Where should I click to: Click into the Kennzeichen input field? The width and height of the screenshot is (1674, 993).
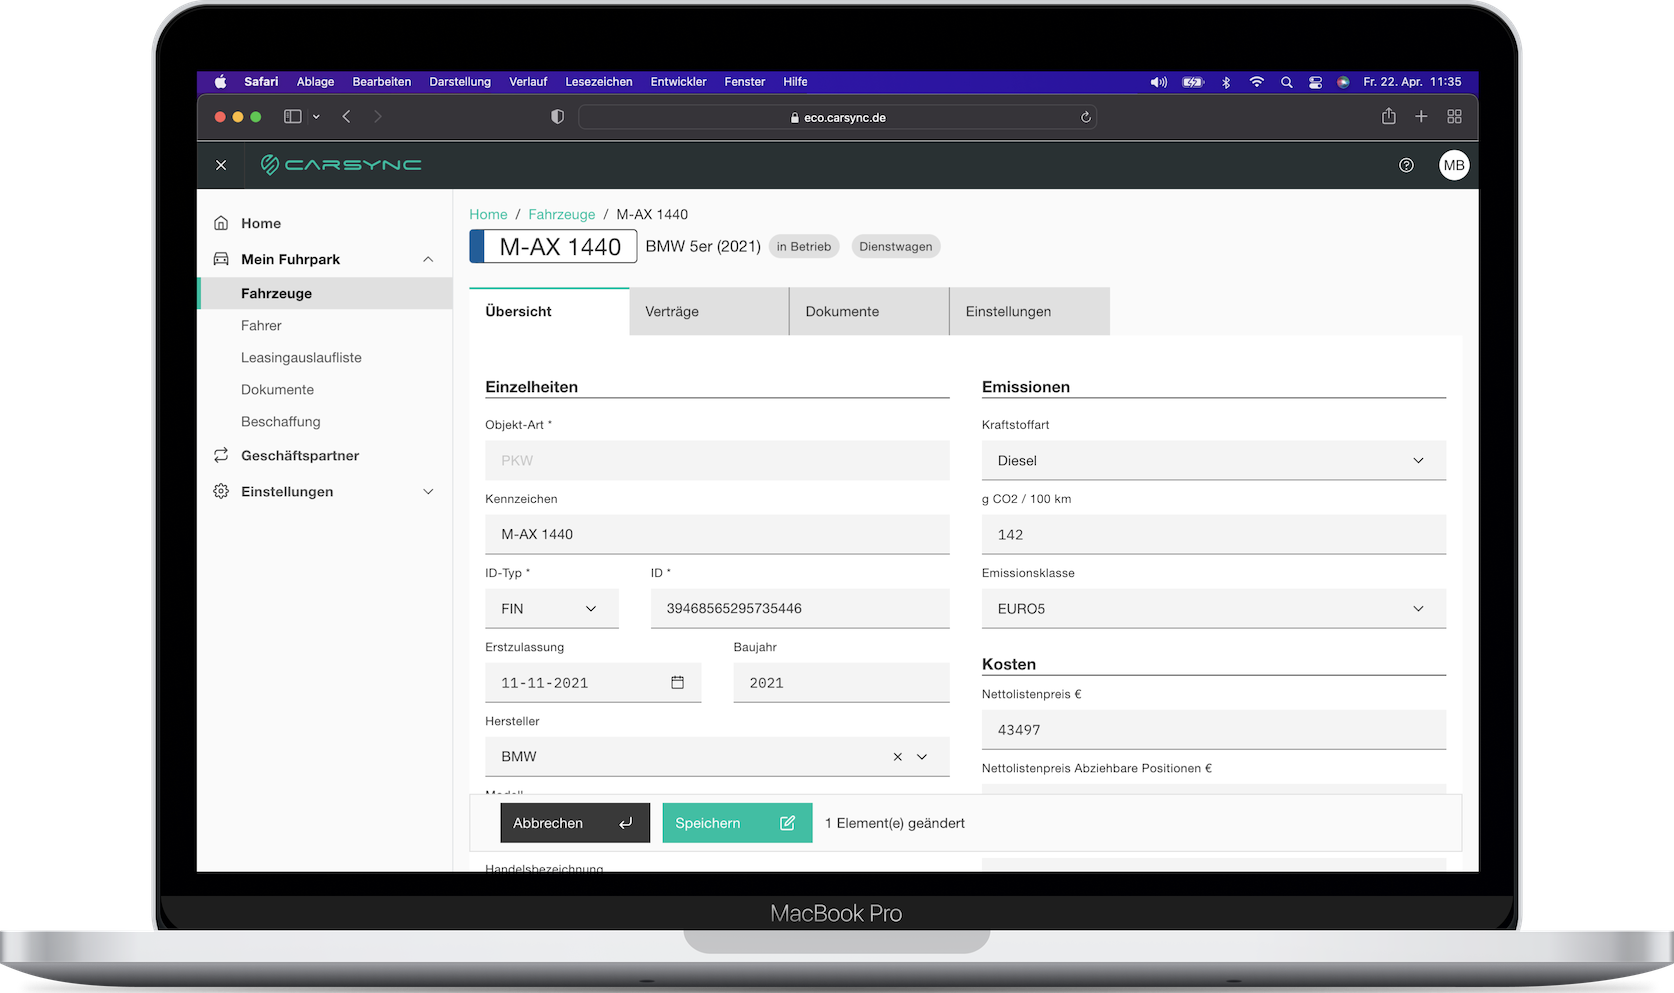point(717,534)
